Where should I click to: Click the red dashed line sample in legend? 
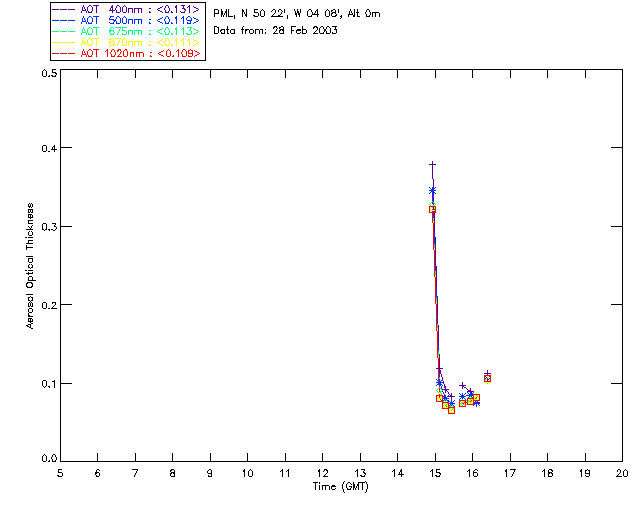click(64, 53)
